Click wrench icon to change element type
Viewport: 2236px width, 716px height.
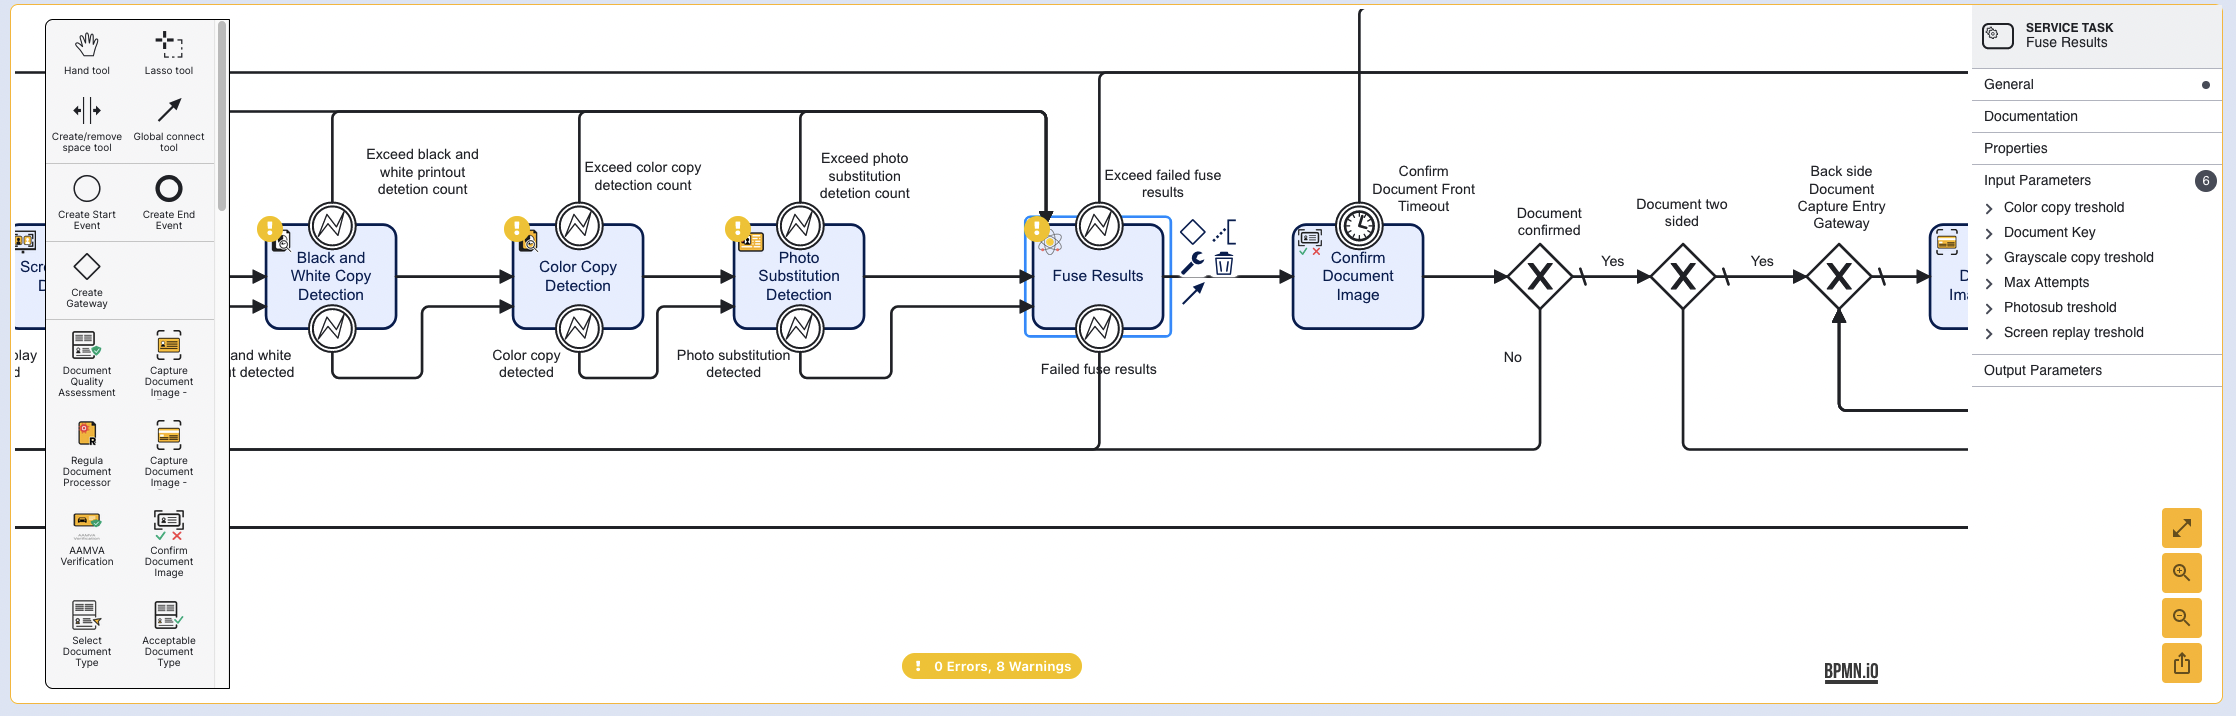(x=1192, y=263)
